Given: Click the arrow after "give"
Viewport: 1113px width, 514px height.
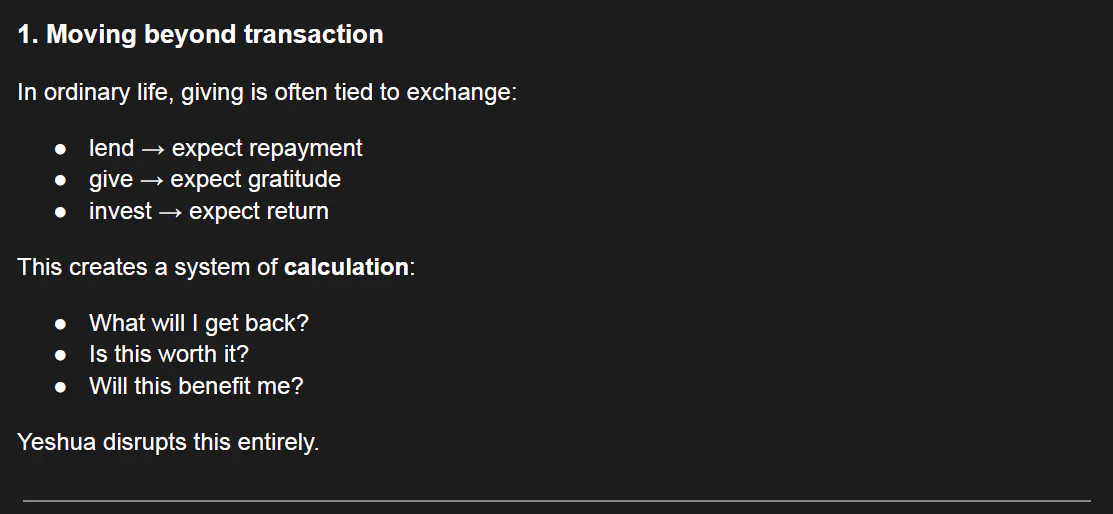Looking at the screenshot, I should point(152,180).
